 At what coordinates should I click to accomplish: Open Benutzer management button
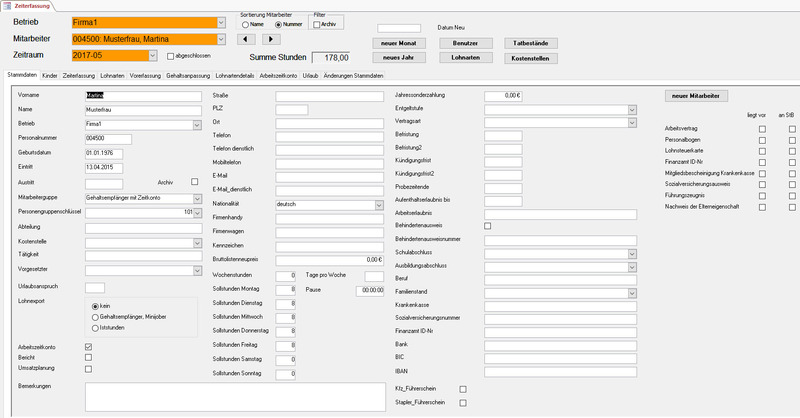[x=466, y=43]
